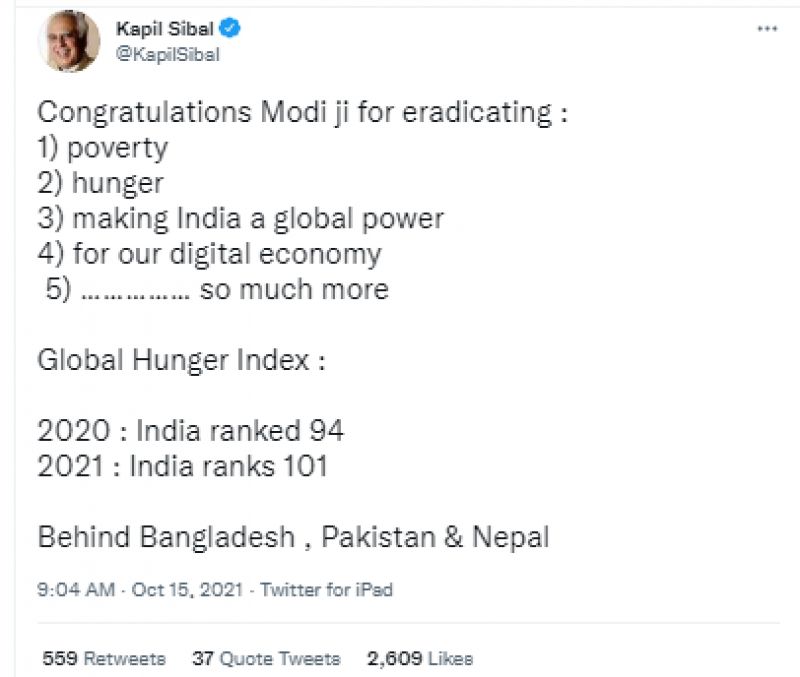Viewport: 800px width, 677px height.
Task: Show the 2,609 Likes list
Action: point(420,658)
